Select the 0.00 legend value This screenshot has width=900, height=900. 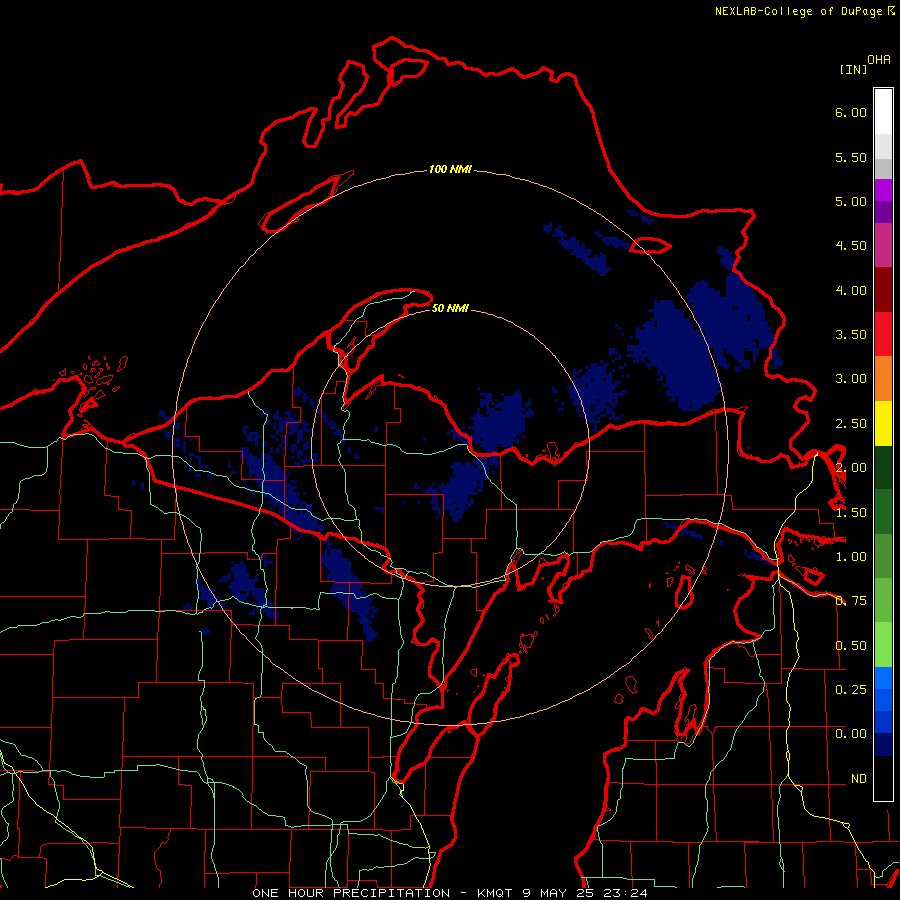[851, 734]
